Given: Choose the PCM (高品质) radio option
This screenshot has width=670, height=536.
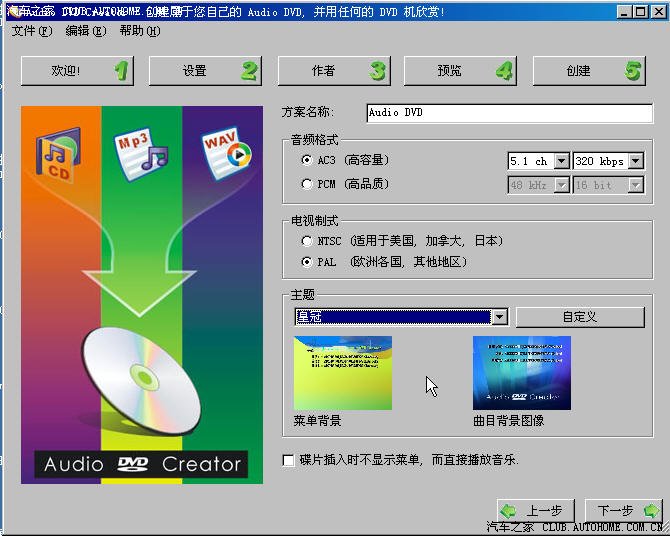Looking at the screenshot, I should 307,184.
